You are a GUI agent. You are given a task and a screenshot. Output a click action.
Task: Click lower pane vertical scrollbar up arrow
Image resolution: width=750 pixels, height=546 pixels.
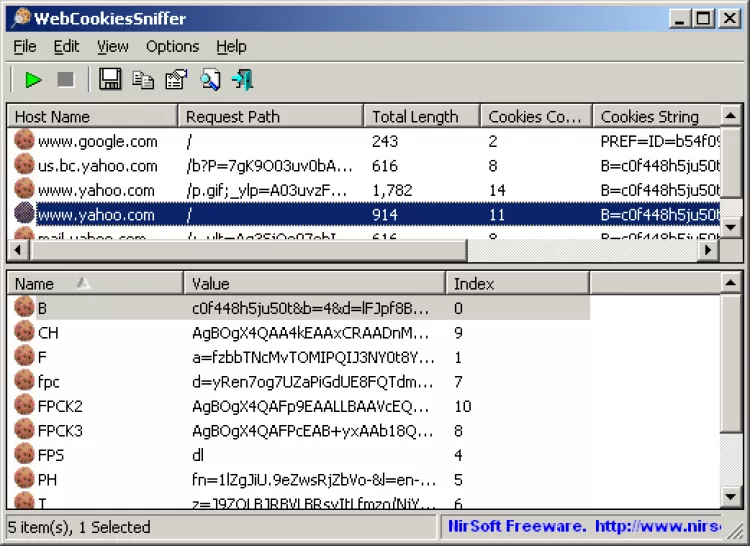[730, 283]
